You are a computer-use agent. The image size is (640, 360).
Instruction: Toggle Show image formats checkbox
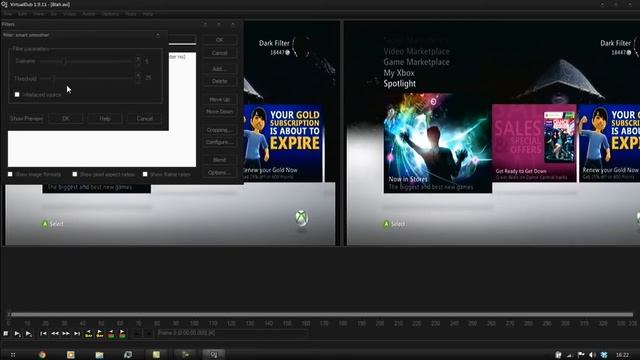[x=10, y=174]
